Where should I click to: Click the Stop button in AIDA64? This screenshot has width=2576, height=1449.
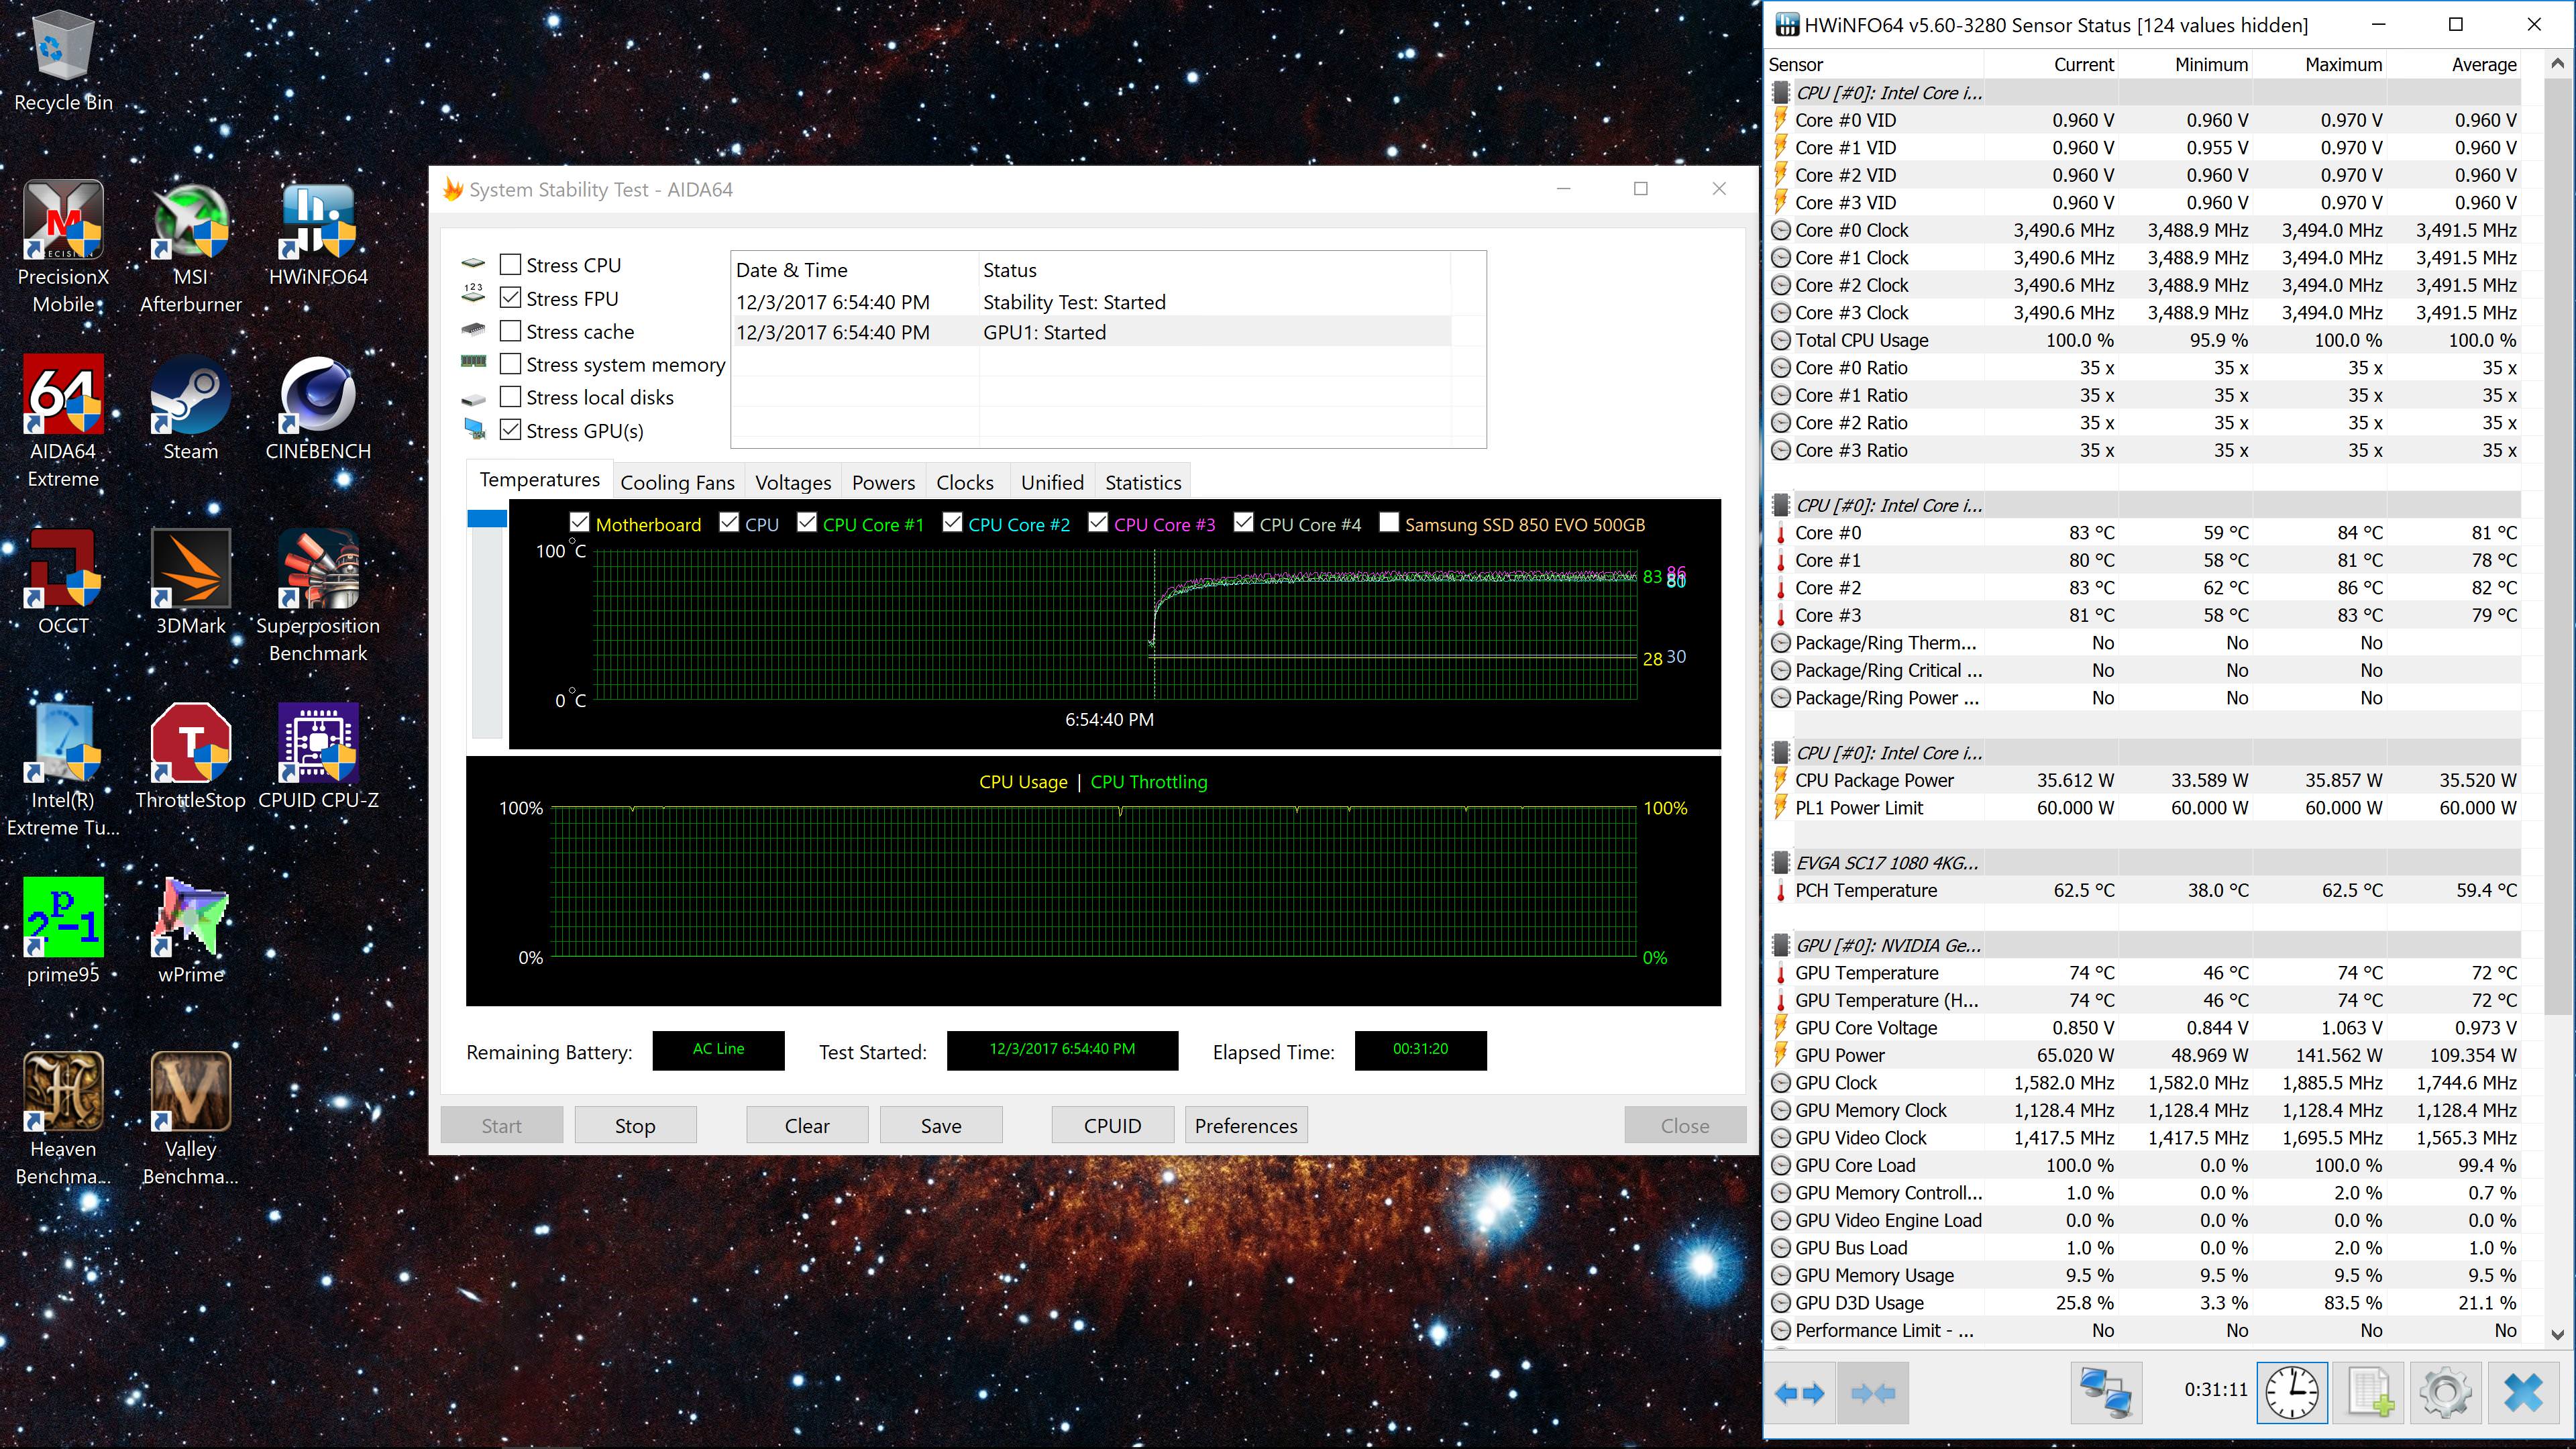(x=635, y=1125)
